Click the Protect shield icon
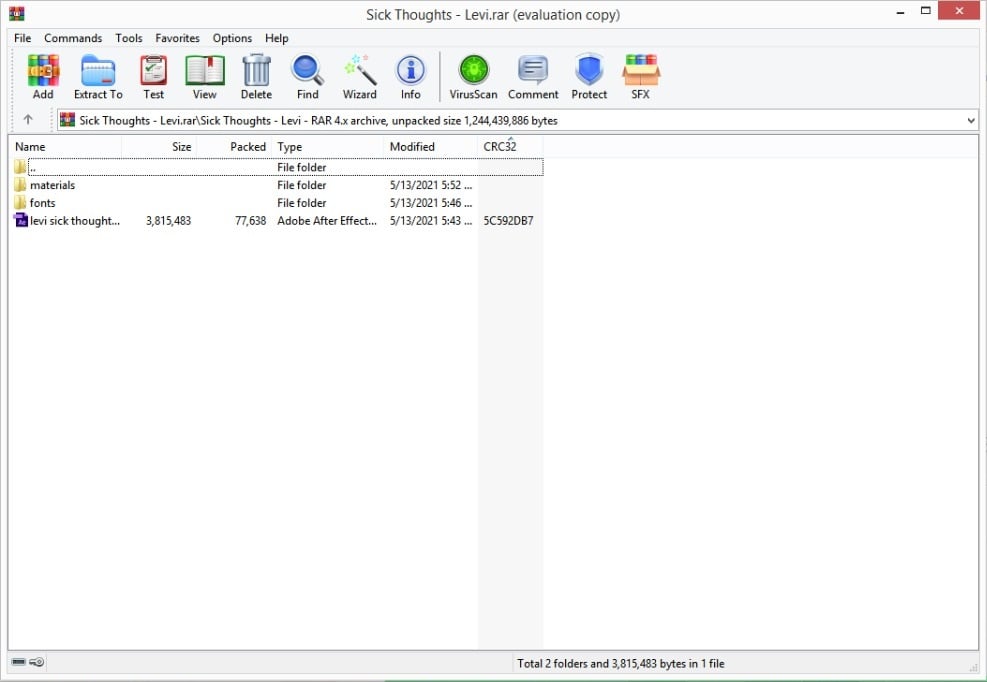The width and height of the screenshot is (987, 682). pos(589,70)
